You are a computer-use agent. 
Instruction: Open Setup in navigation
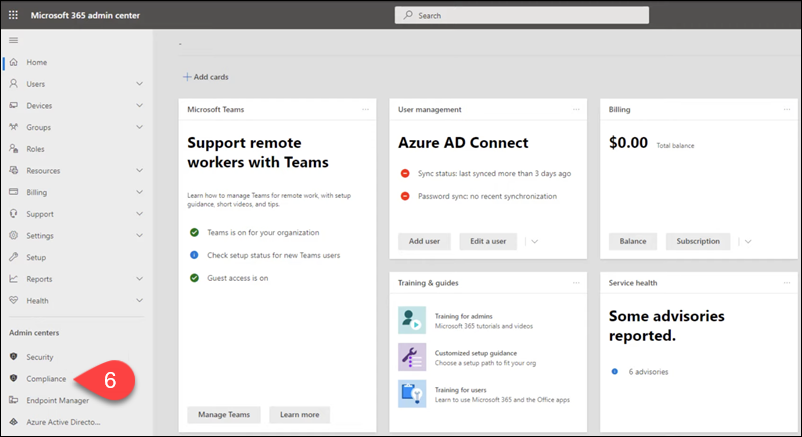[x=36, y=257]
